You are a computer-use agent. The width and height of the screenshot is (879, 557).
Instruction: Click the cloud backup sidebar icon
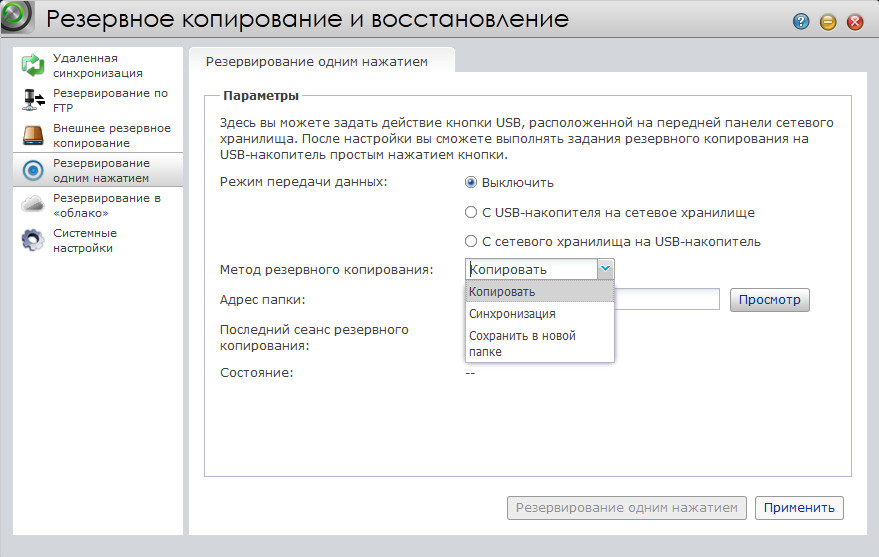click(34, 205)
